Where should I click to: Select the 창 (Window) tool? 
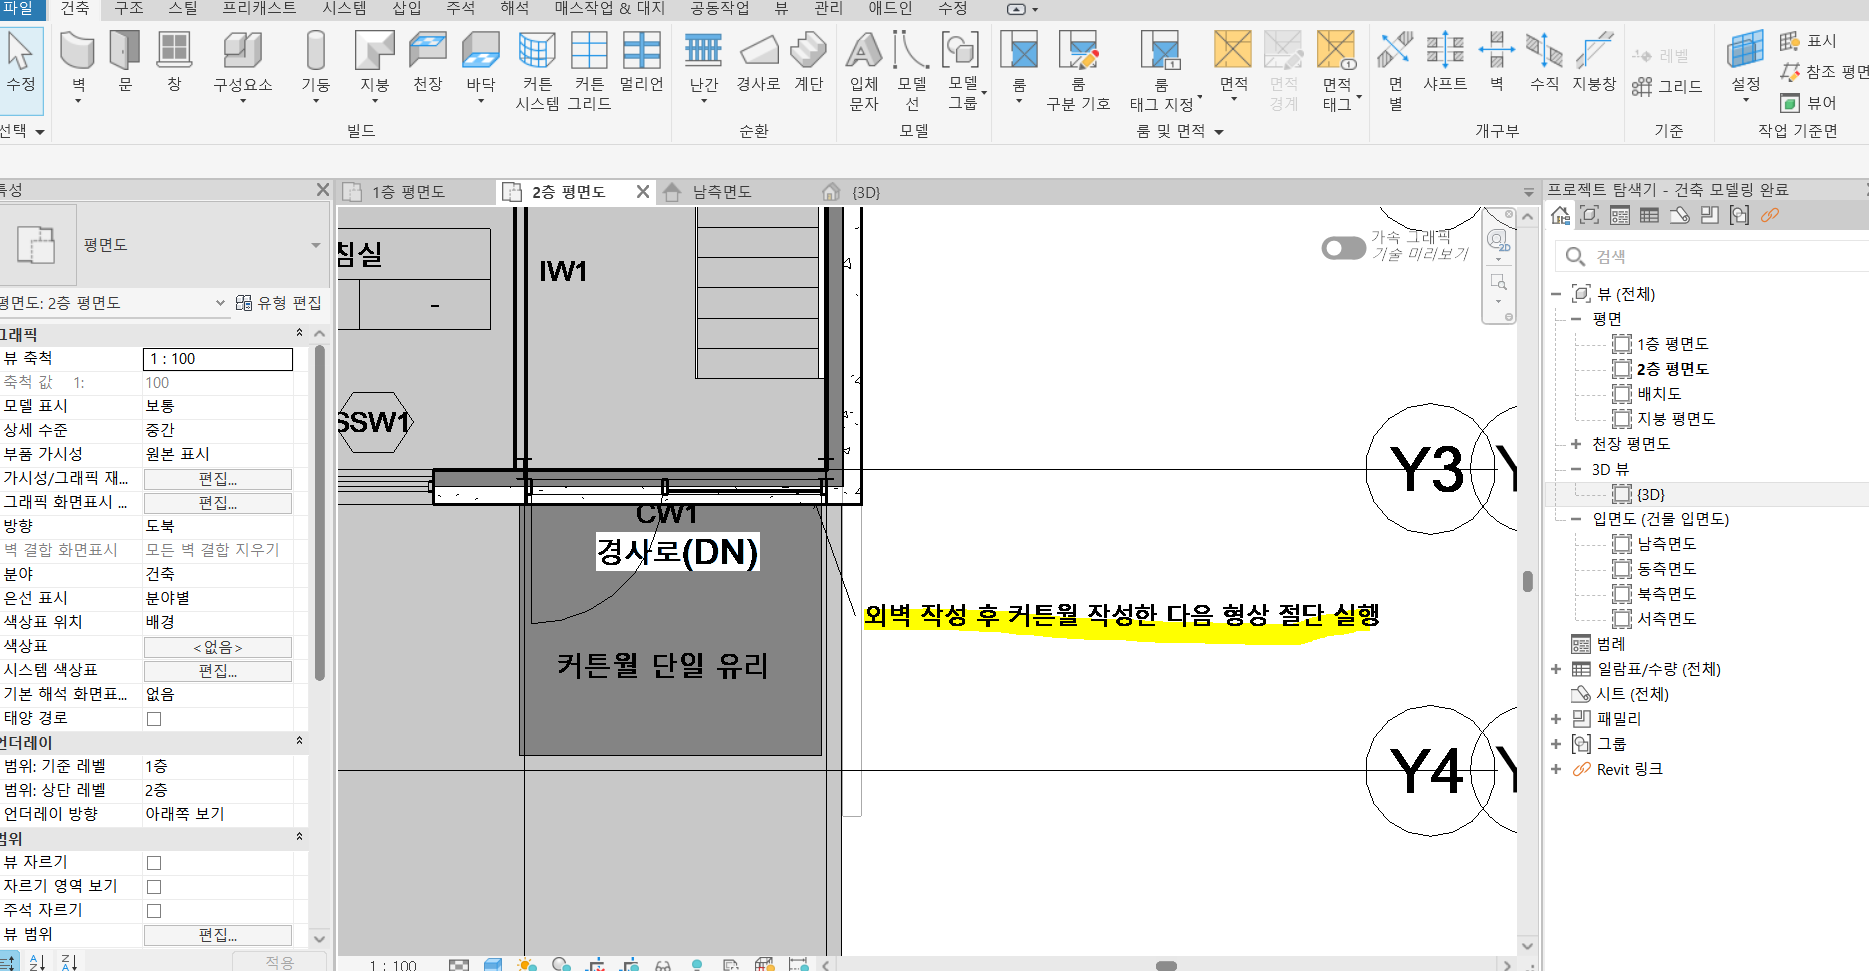point(174,60)
